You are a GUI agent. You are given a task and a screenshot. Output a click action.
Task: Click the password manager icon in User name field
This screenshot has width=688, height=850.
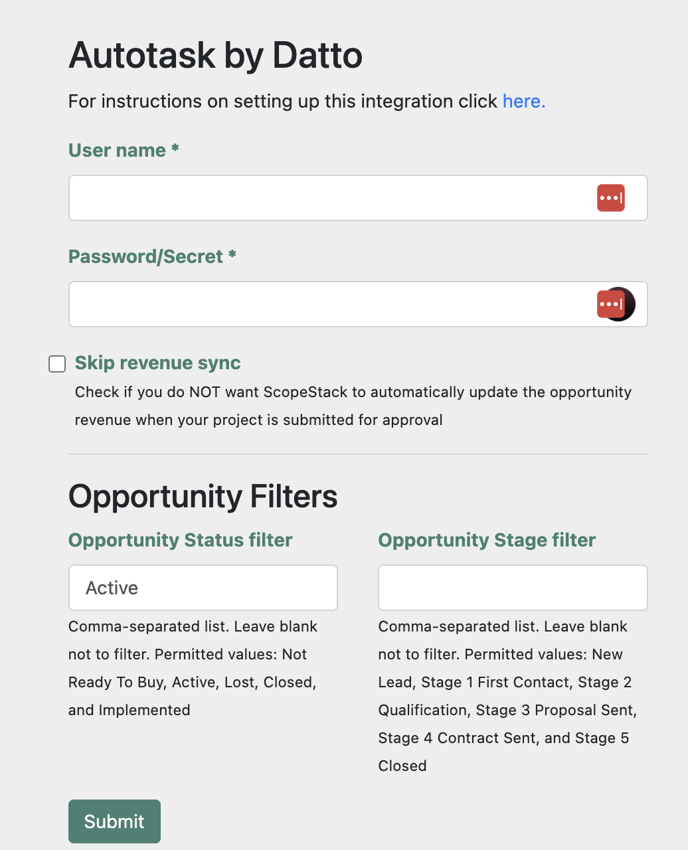tap(611, 198)
